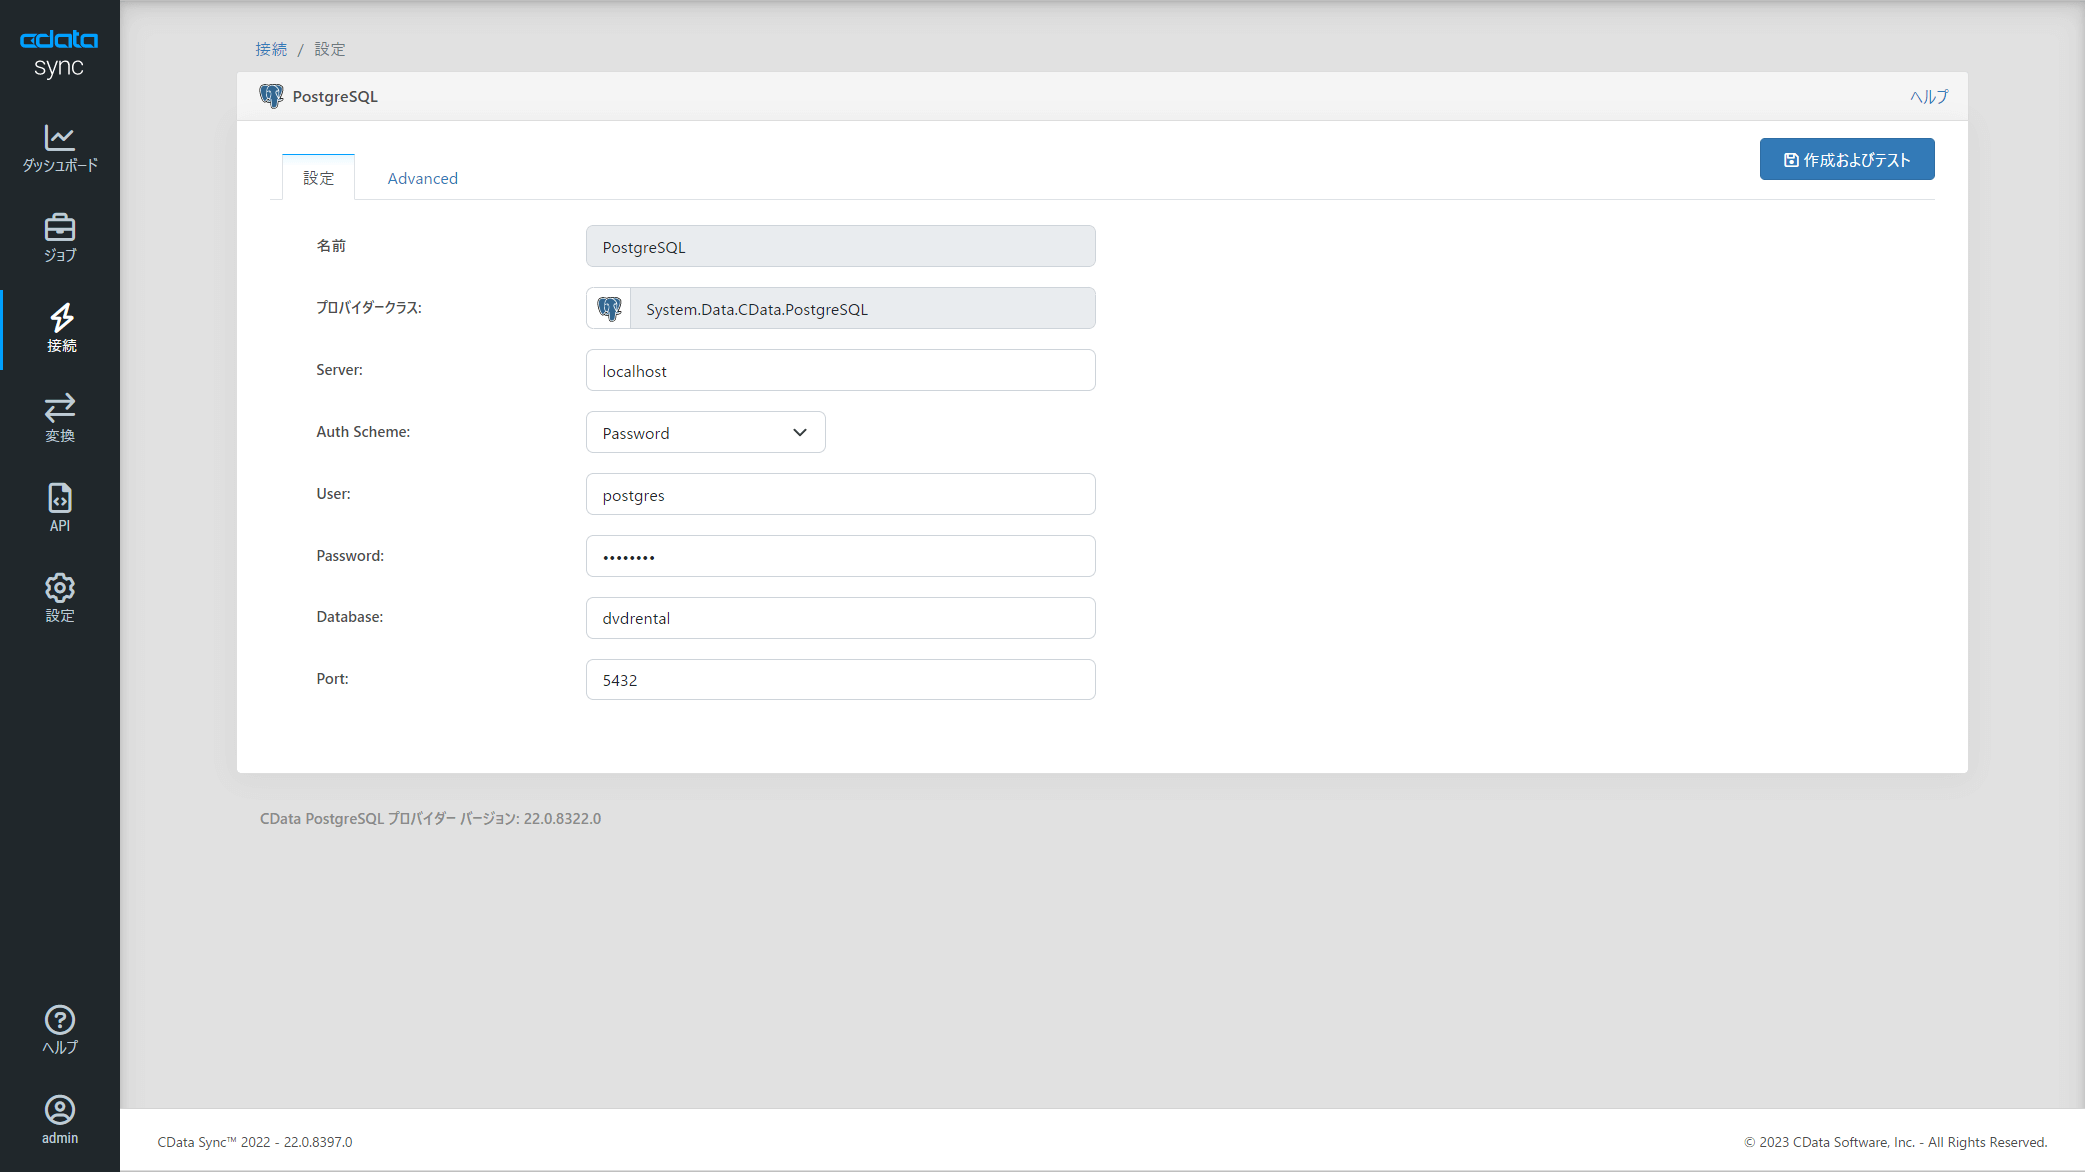The width and height of the screenshot is (2085, 1172).
Task: Click the Server field containing localhost
Action: pyautogui.click(x=840, y=371)
